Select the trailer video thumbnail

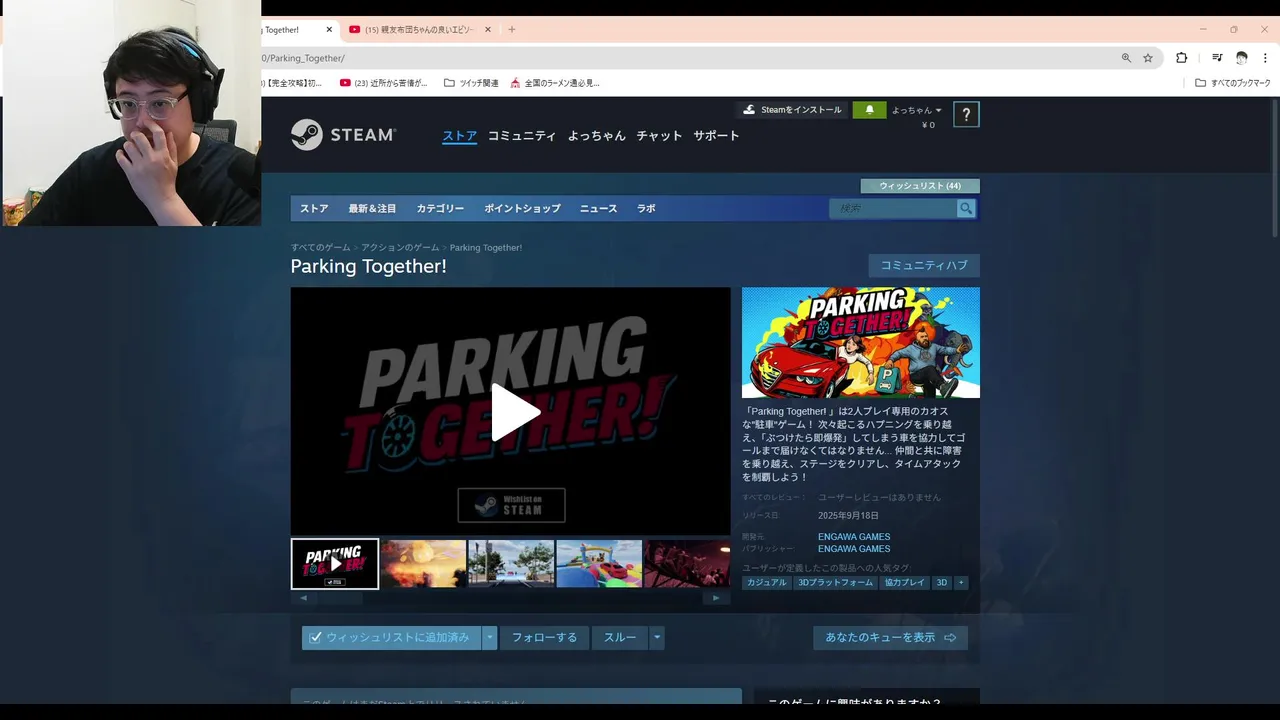pyautogui.click(x=335, y=564)
